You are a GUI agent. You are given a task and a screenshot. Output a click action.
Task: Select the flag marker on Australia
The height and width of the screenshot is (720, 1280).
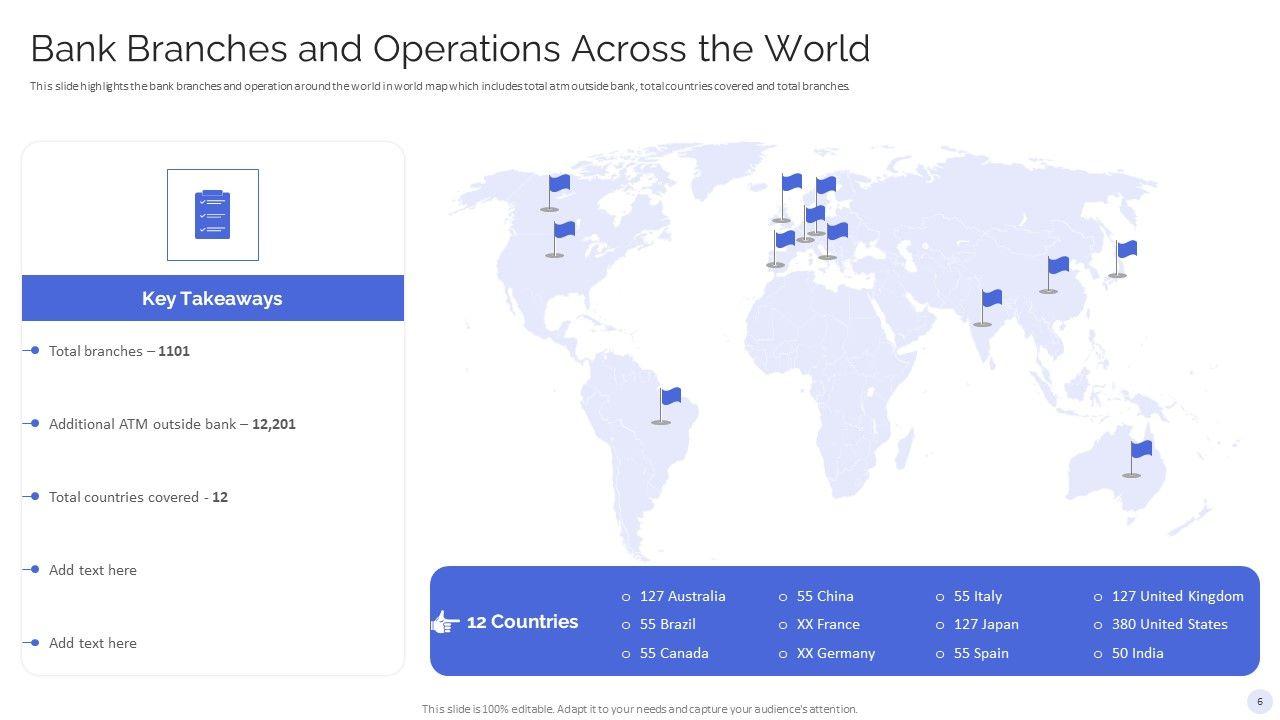[x=1136, y=459]
